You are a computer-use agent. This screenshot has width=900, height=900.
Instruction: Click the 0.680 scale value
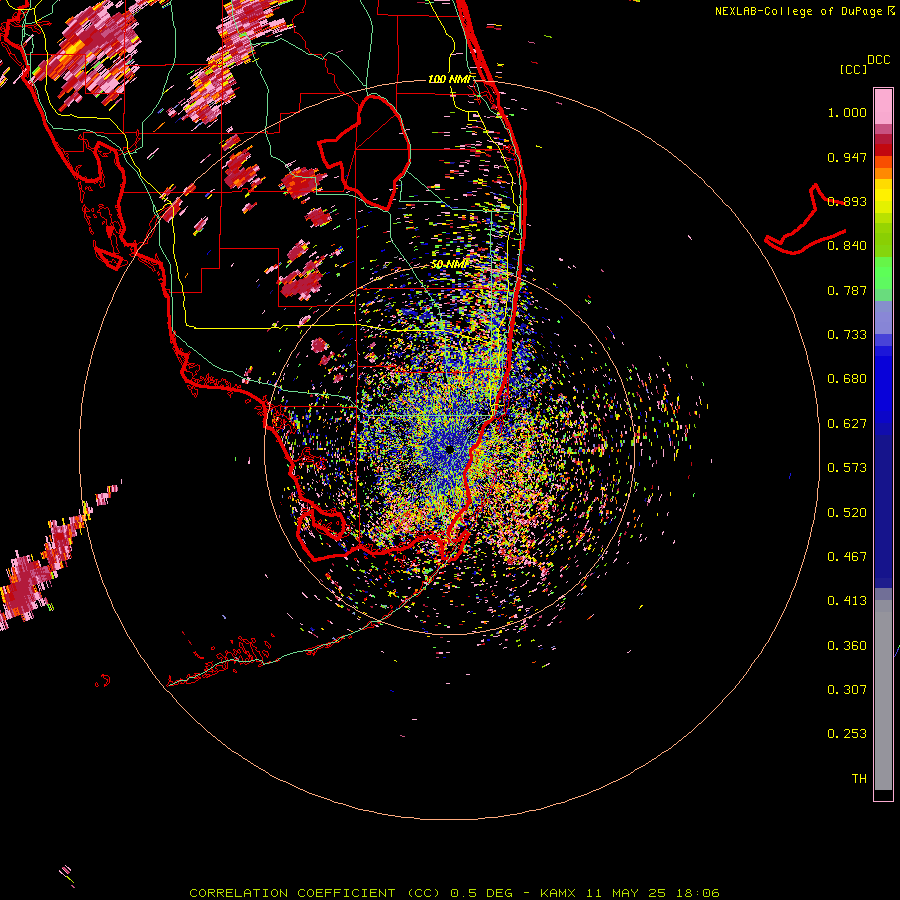847,379
